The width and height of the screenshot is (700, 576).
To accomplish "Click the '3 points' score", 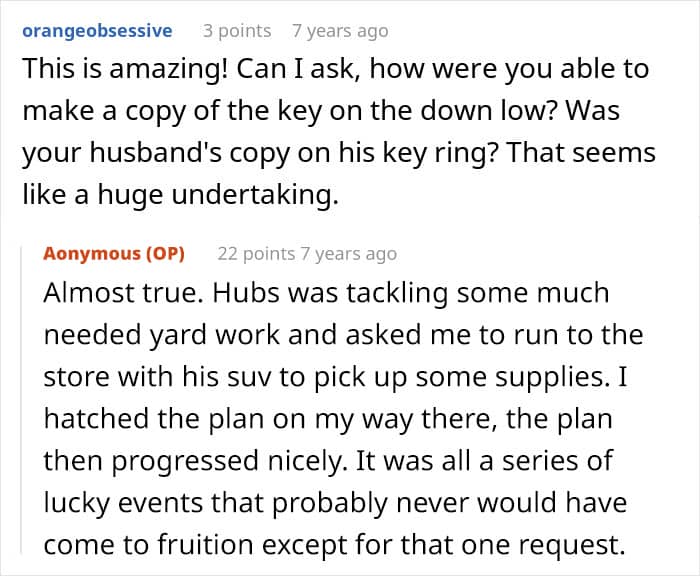I will pyautogui.click(x=237, y=31).
